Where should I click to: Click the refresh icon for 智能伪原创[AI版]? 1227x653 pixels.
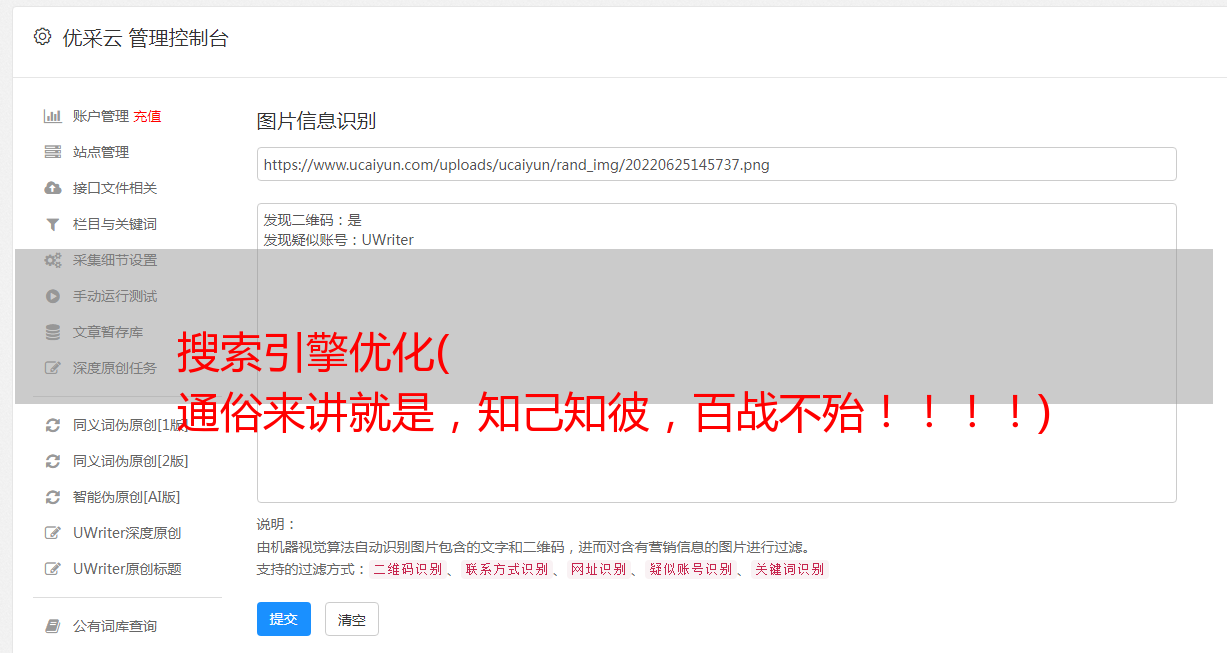tap(53, 497)
